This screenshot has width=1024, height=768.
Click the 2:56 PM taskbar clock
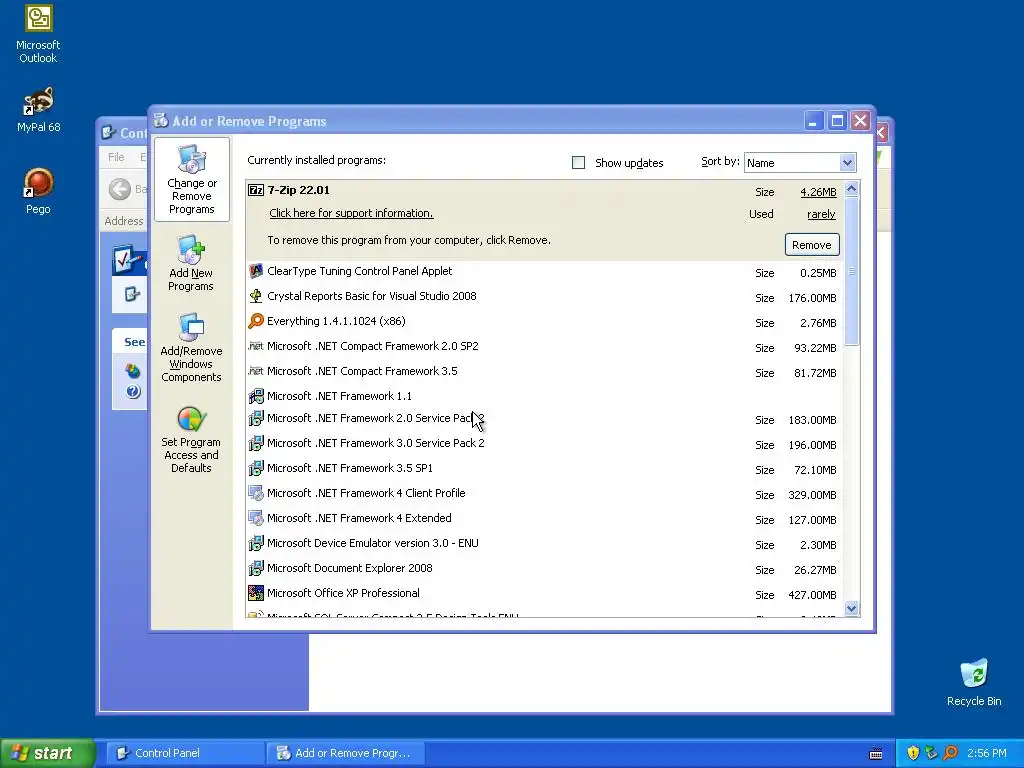[987, 753]
